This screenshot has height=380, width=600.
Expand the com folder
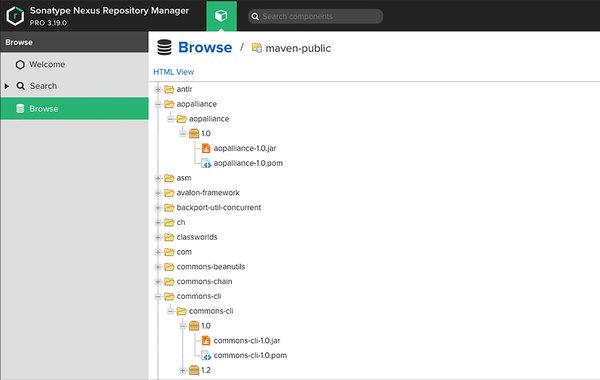[158, 252]
